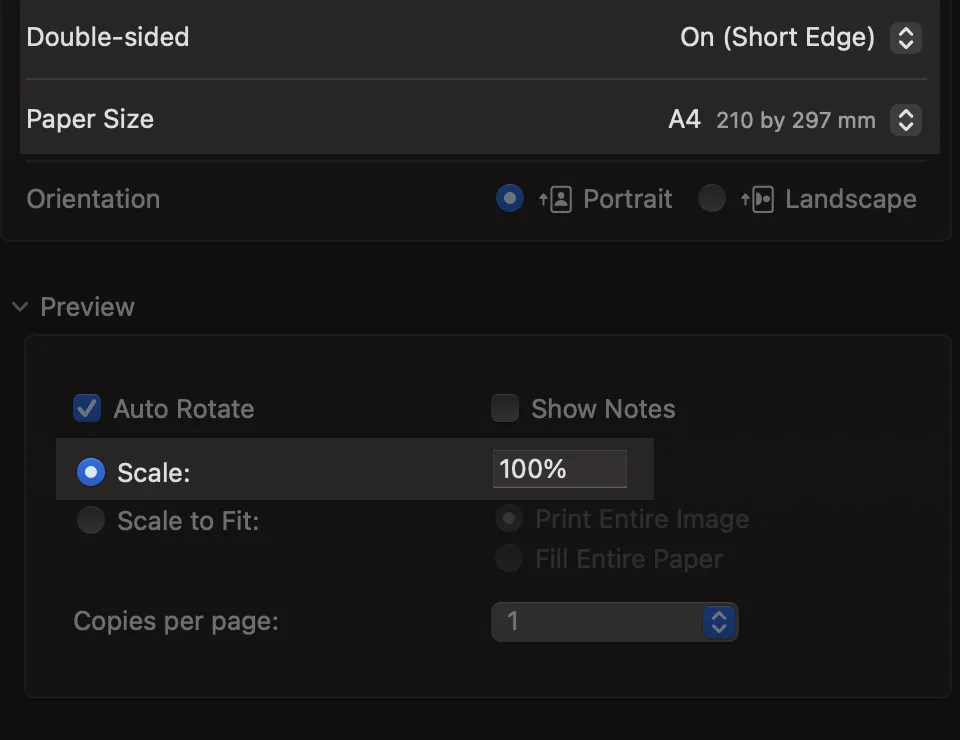Select the Scale radio button
The height and width of the screenshot is (740, 960).
coord(91,472)
